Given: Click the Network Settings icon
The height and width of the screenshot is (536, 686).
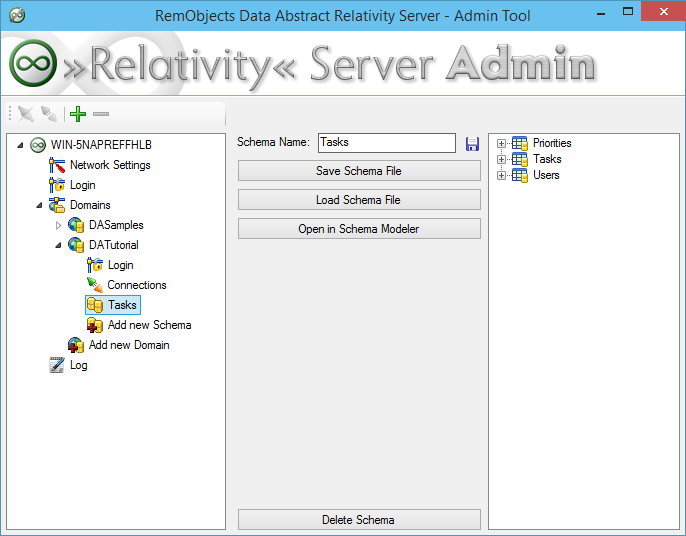Looking at the screenshot, I should tap(57, 165).
